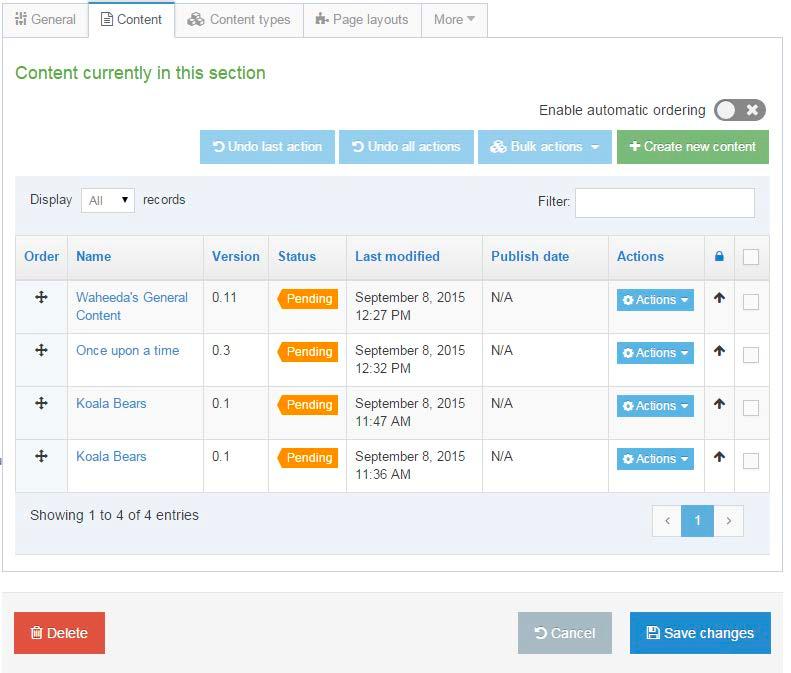This screenshot has height=673, width=791.
Task: Open the Page layouts tab
Action: tap(362, 20)
